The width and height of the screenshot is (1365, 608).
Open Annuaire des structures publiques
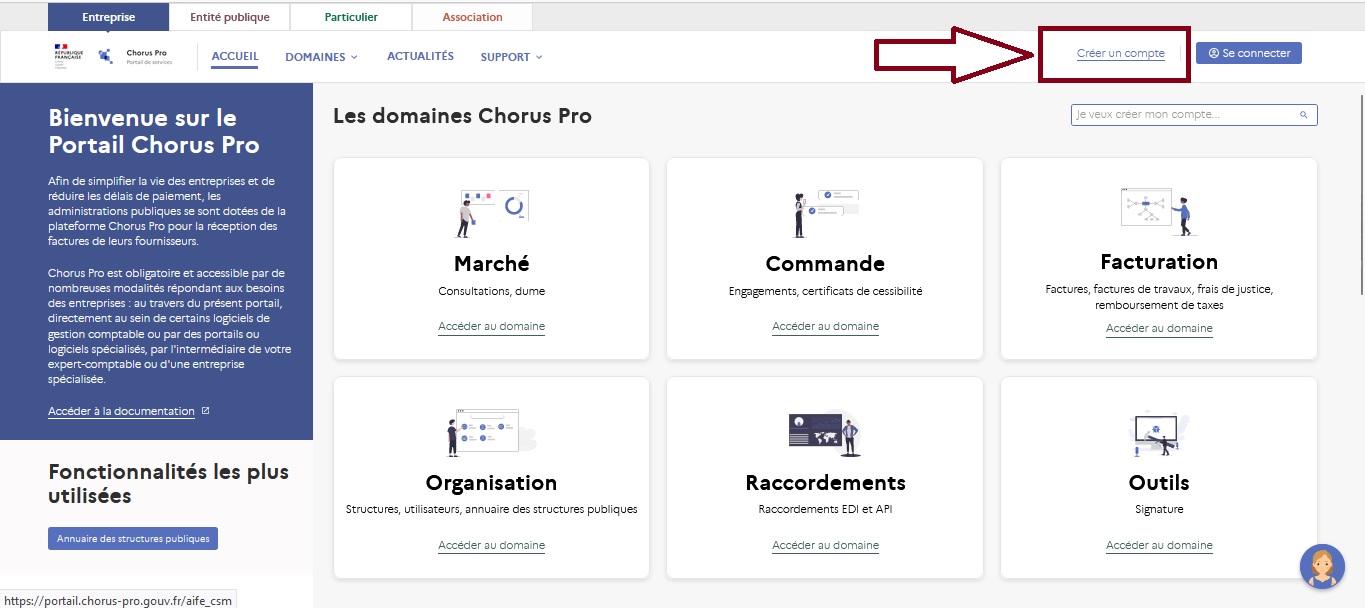(133, 538)
